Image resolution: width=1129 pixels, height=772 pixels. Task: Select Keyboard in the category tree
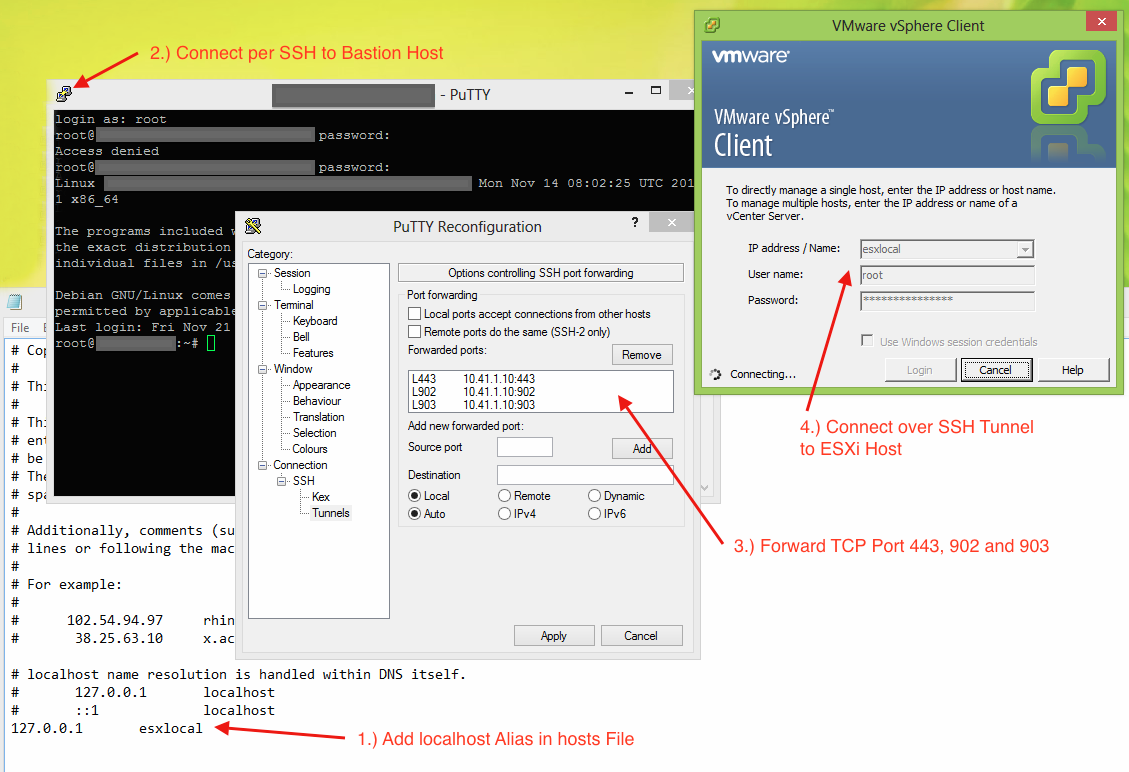315,321
